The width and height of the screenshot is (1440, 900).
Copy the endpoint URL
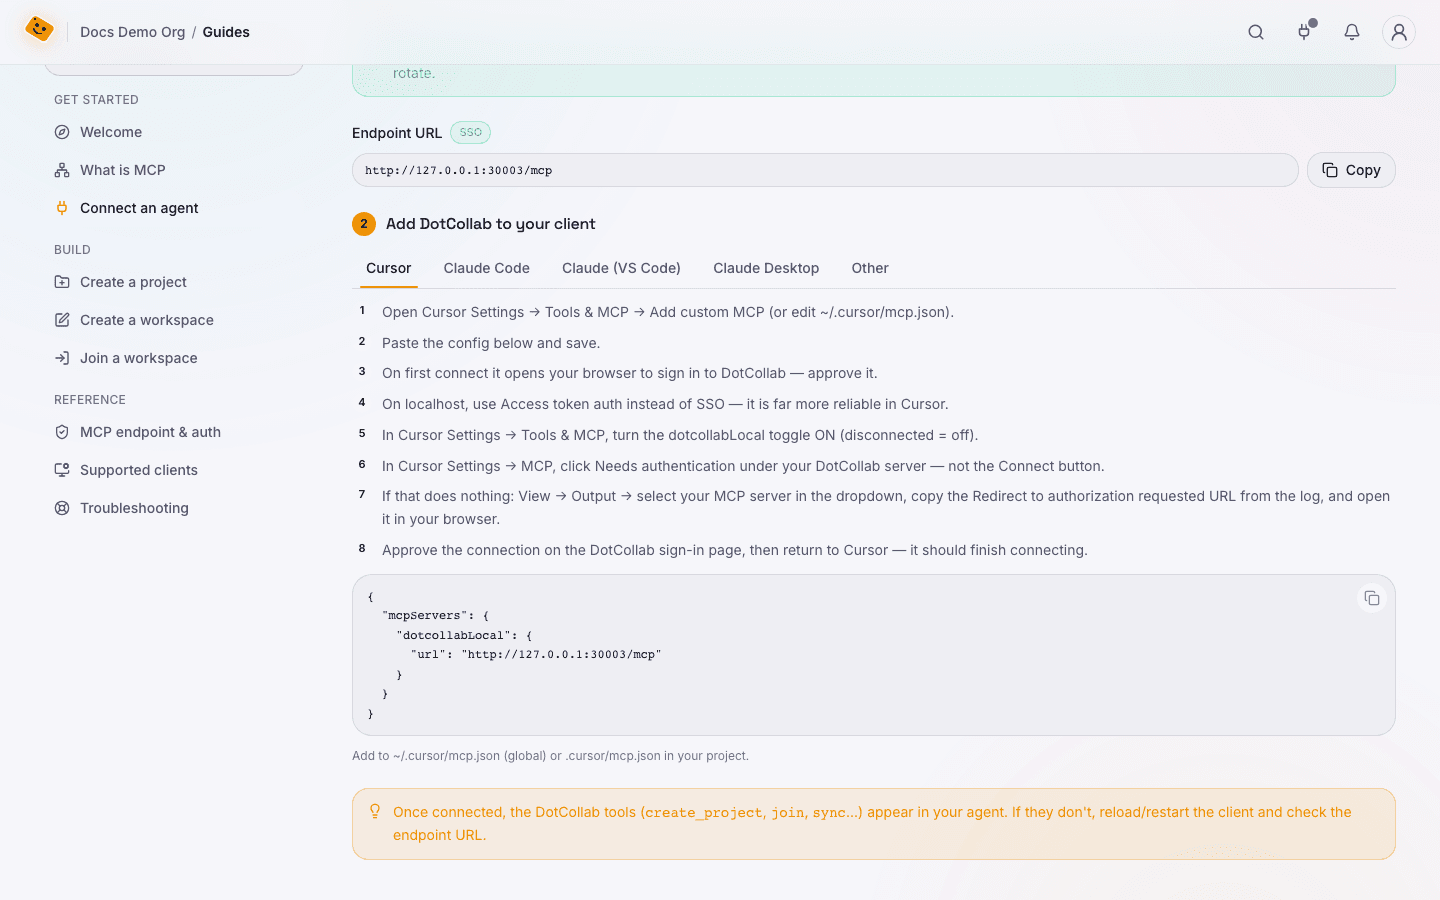[1351, 170]
